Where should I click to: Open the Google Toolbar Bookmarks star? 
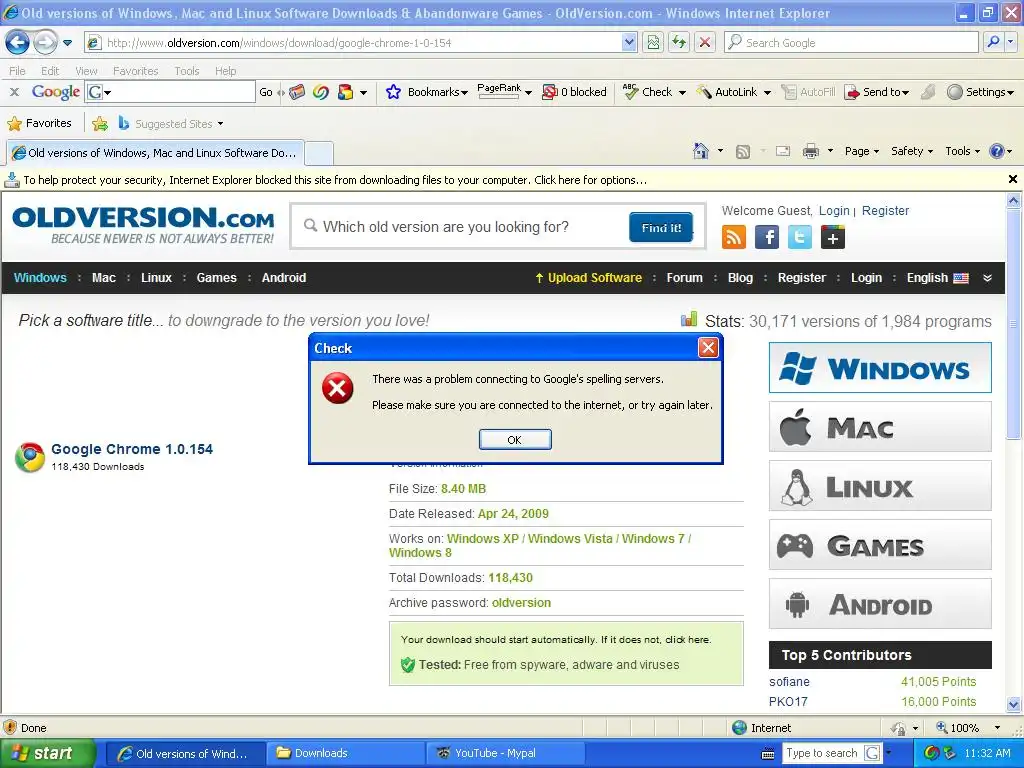[393, 92]
